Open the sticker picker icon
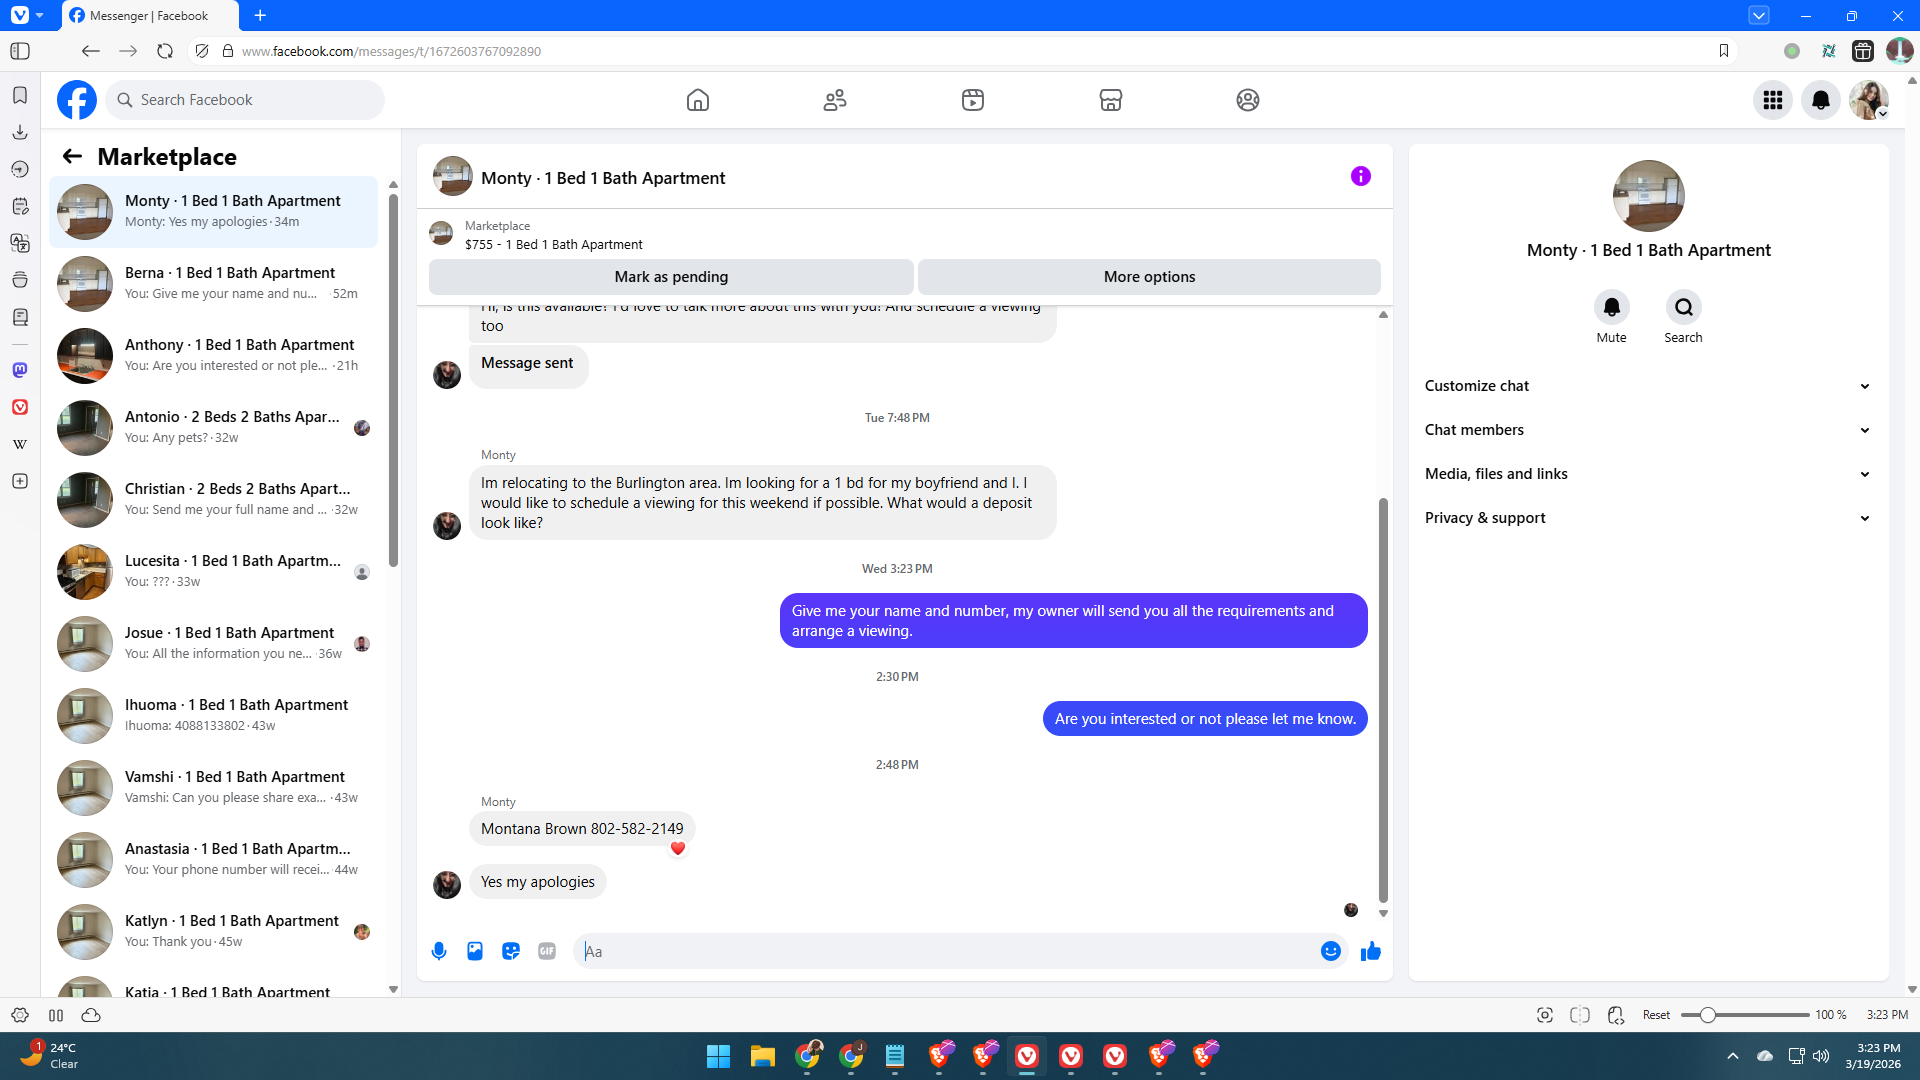The width and height of the screenshot is (1920, 1080). pos(511,951)
